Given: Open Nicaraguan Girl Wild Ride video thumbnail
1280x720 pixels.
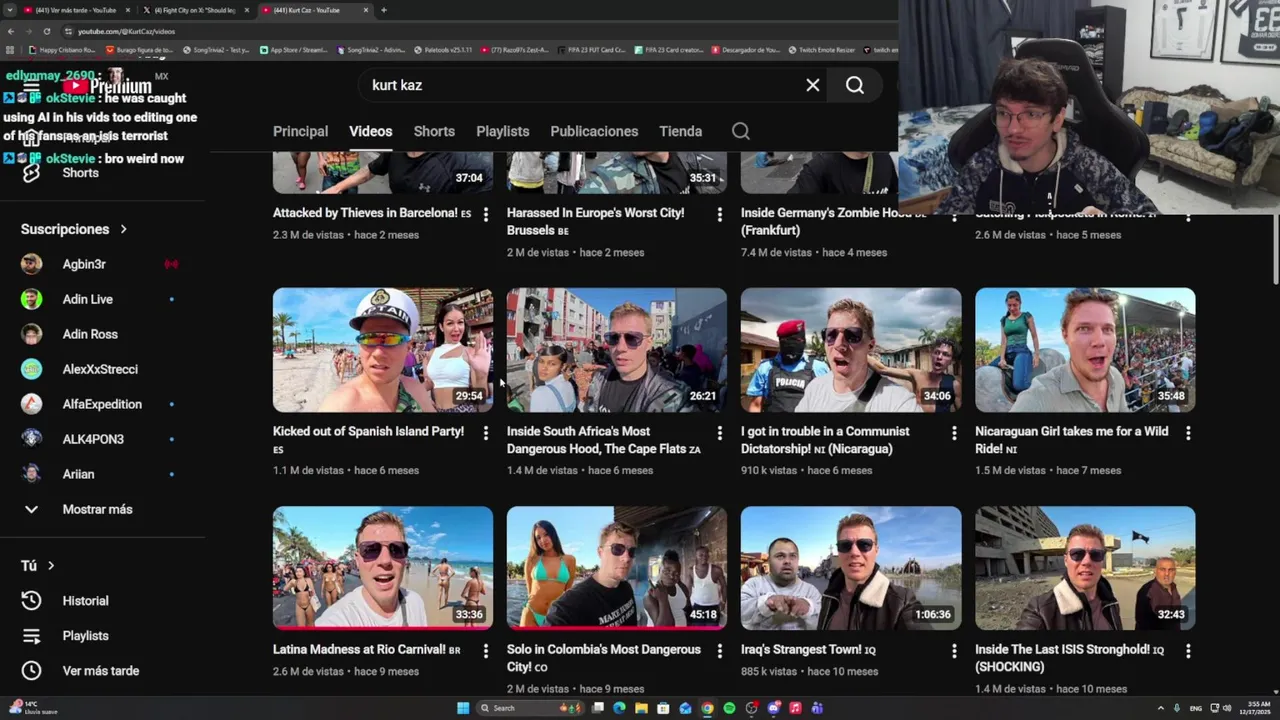Looking at the screenshot, I should (x=1085, y=350).
